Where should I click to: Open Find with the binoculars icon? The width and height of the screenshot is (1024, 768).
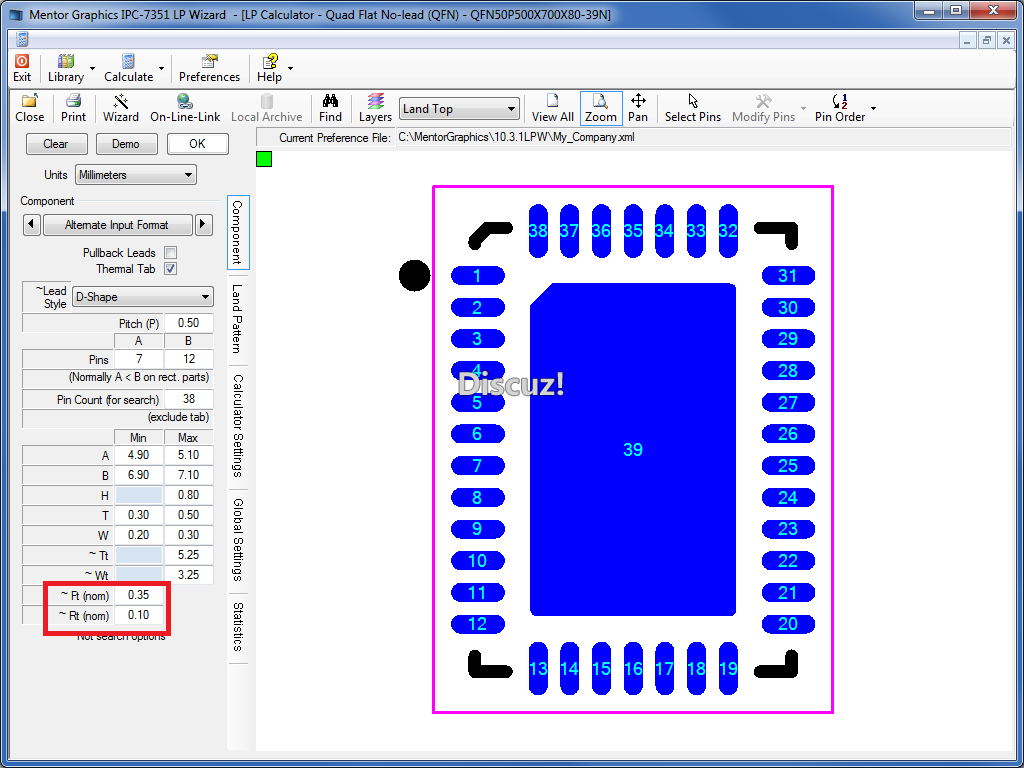(x=330, y=101)
